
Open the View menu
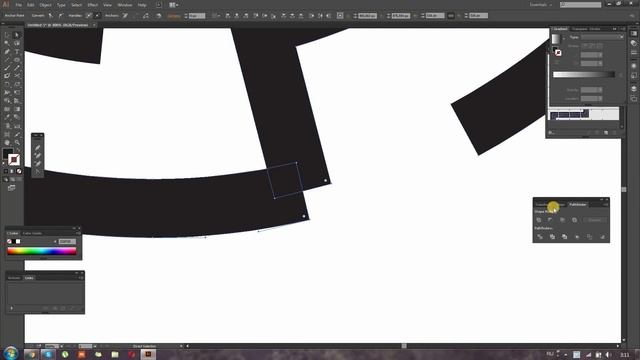click(x=107, y=5)
